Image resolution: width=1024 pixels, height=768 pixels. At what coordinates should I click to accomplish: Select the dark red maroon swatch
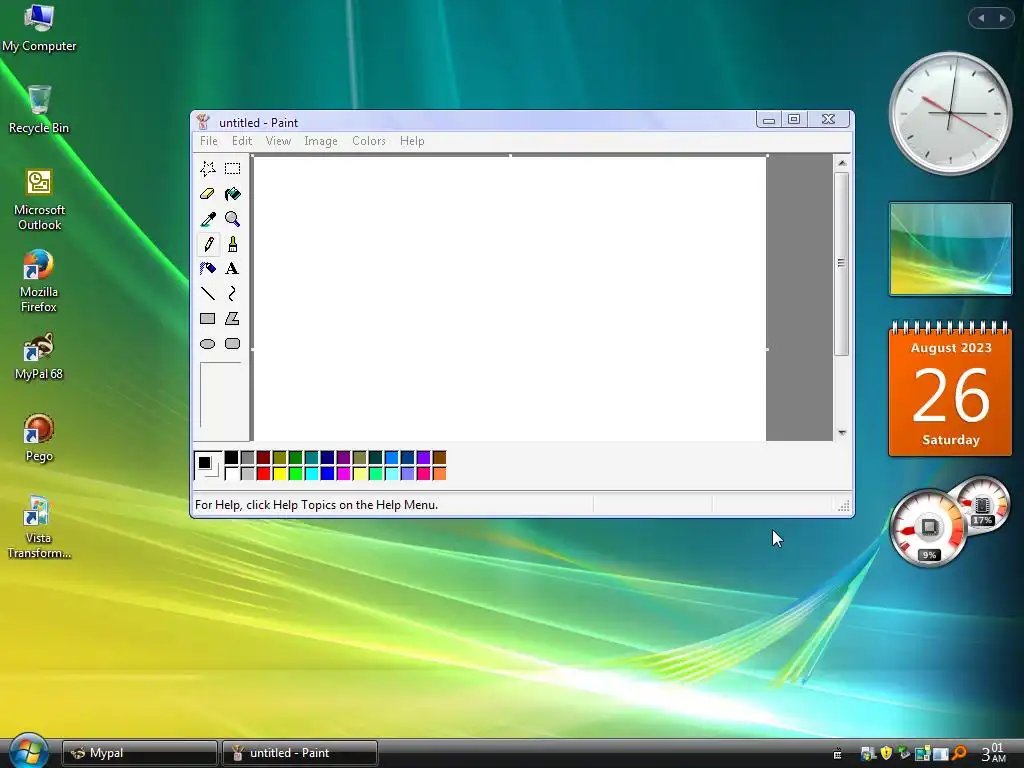pos(263,457)
